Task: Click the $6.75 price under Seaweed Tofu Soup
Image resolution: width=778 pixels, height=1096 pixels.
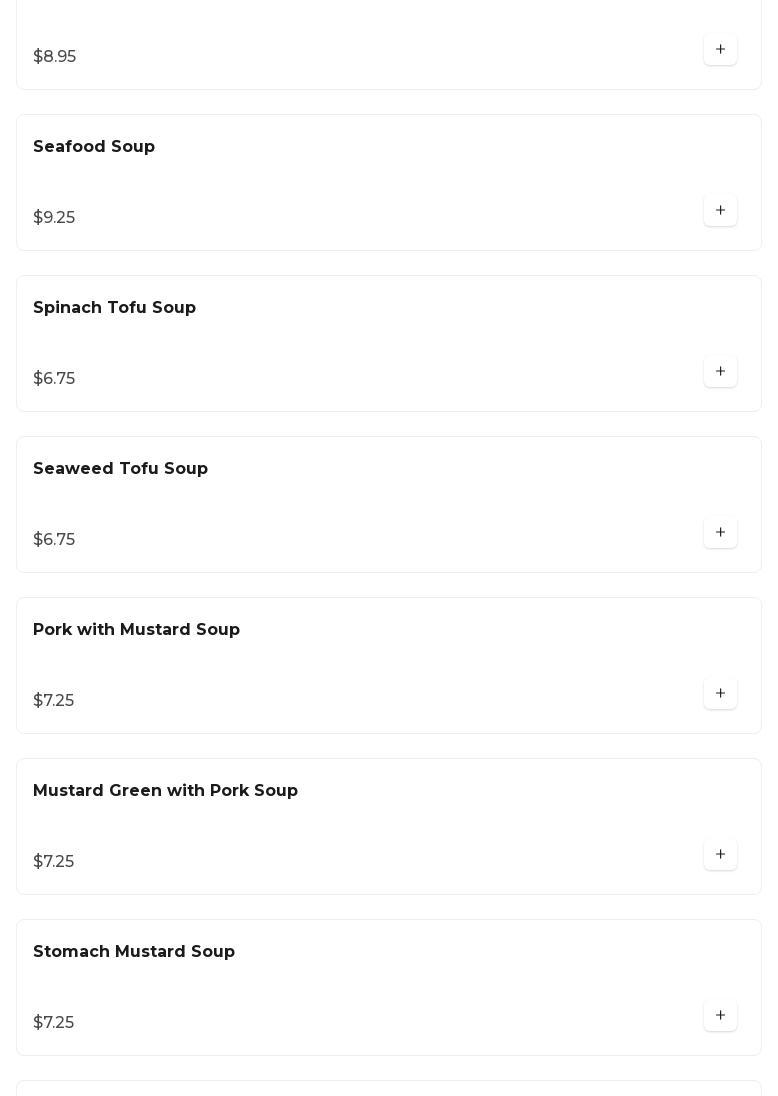Action: coord(54,540)
